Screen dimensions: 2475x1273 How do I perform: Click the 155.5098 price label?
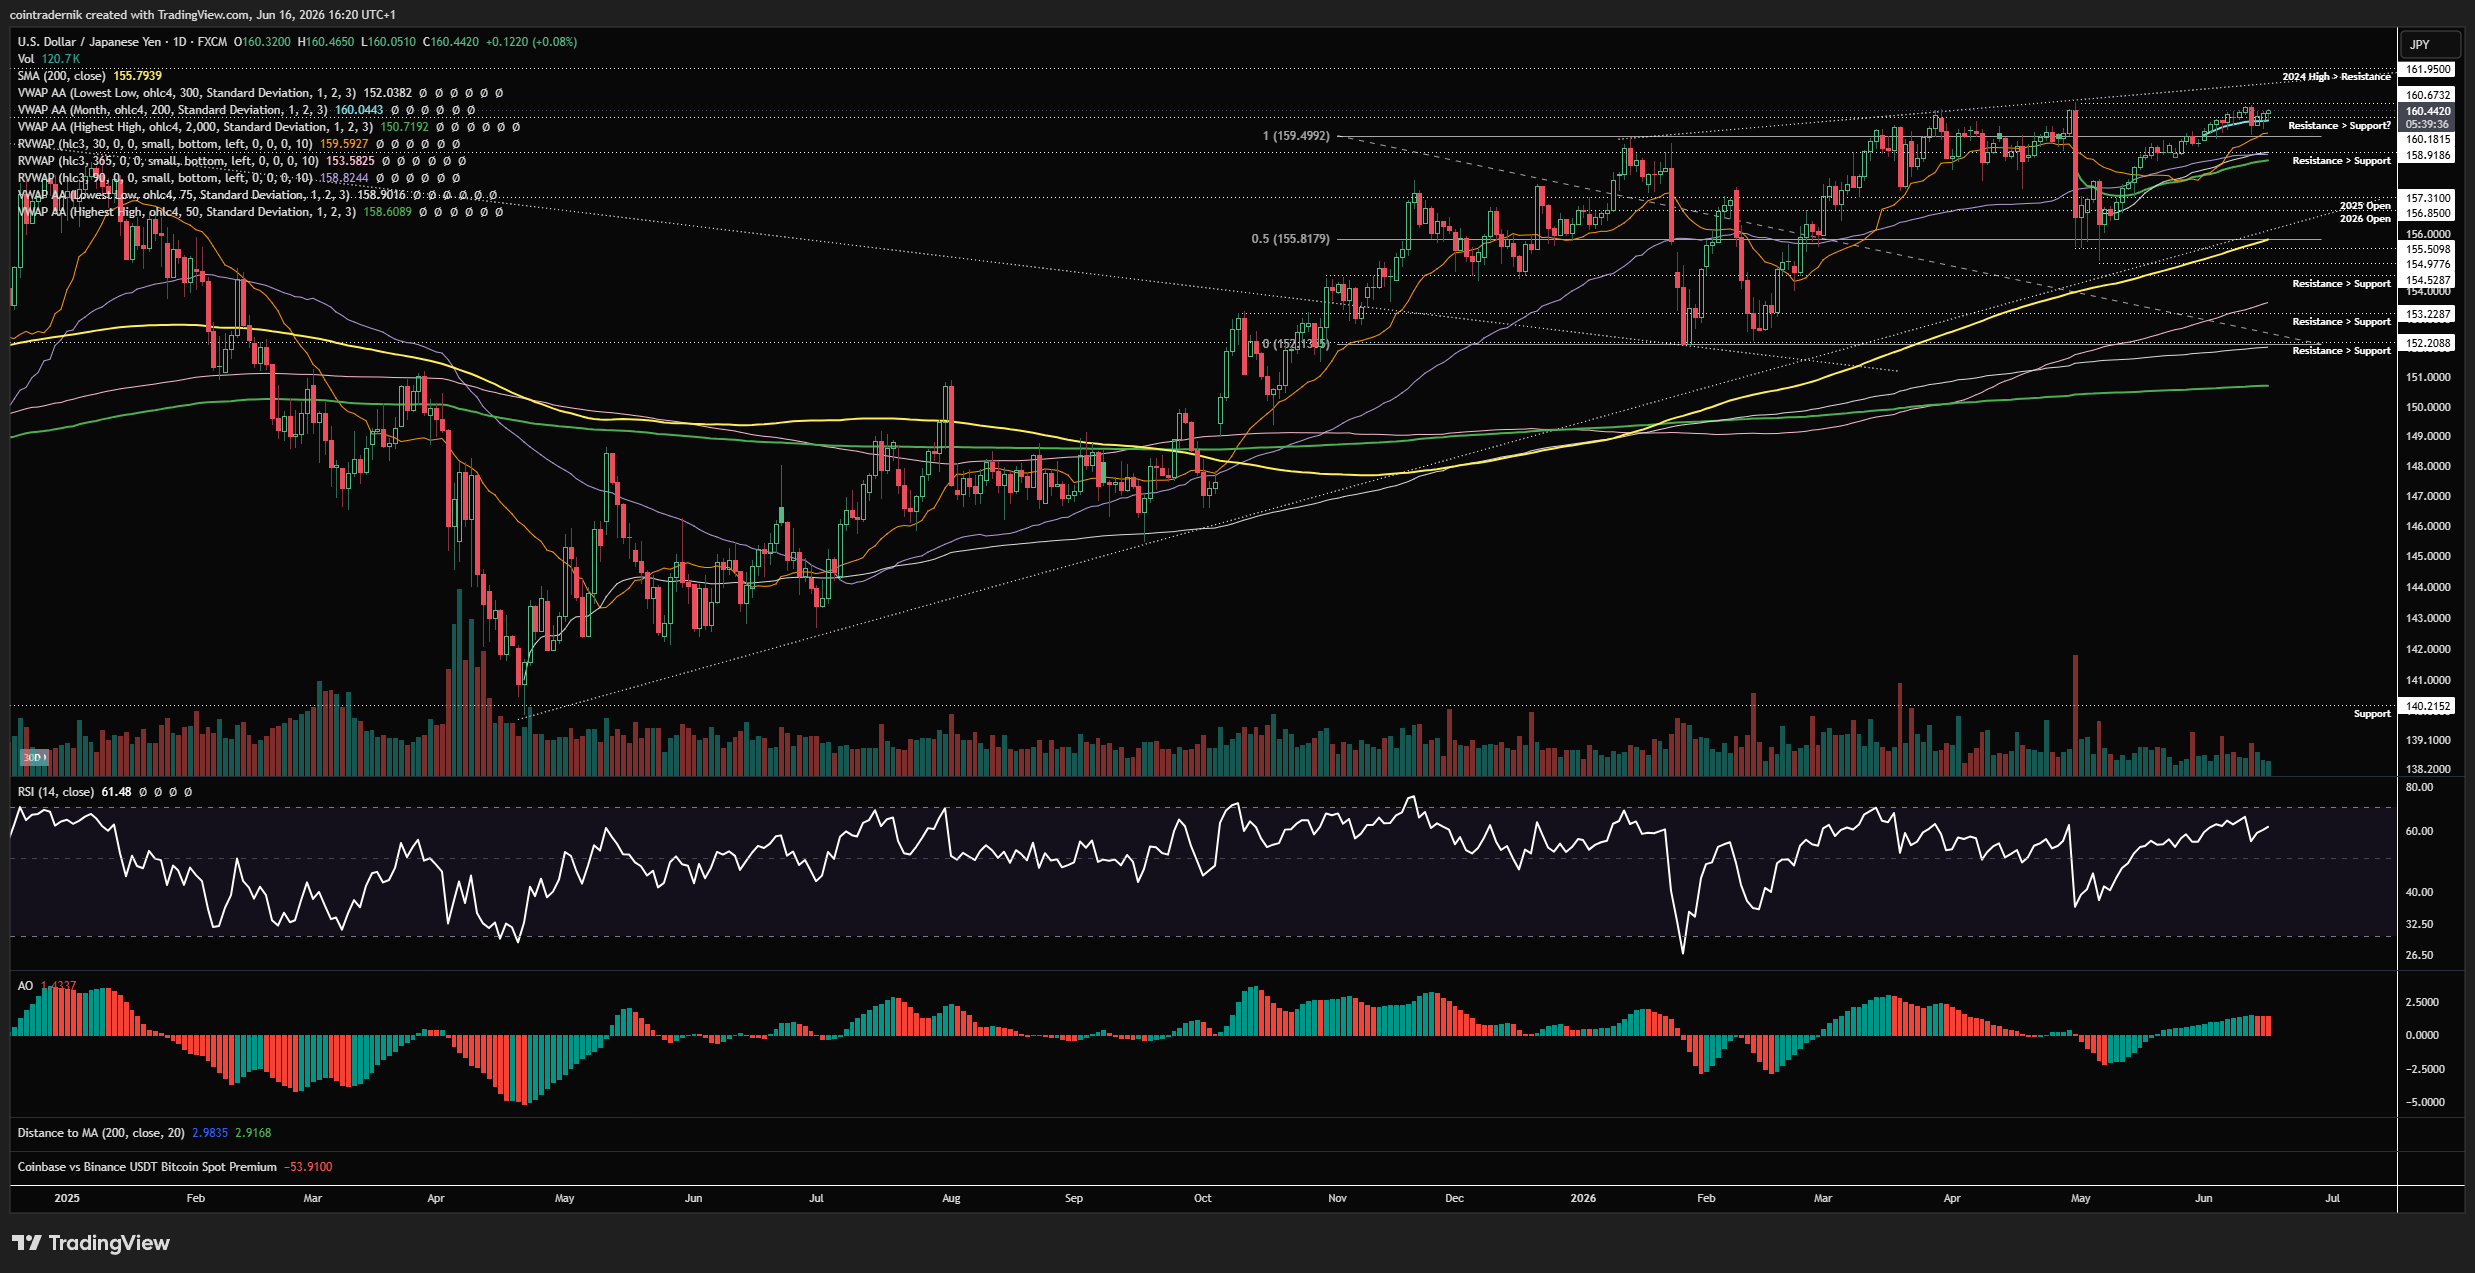2428,249
